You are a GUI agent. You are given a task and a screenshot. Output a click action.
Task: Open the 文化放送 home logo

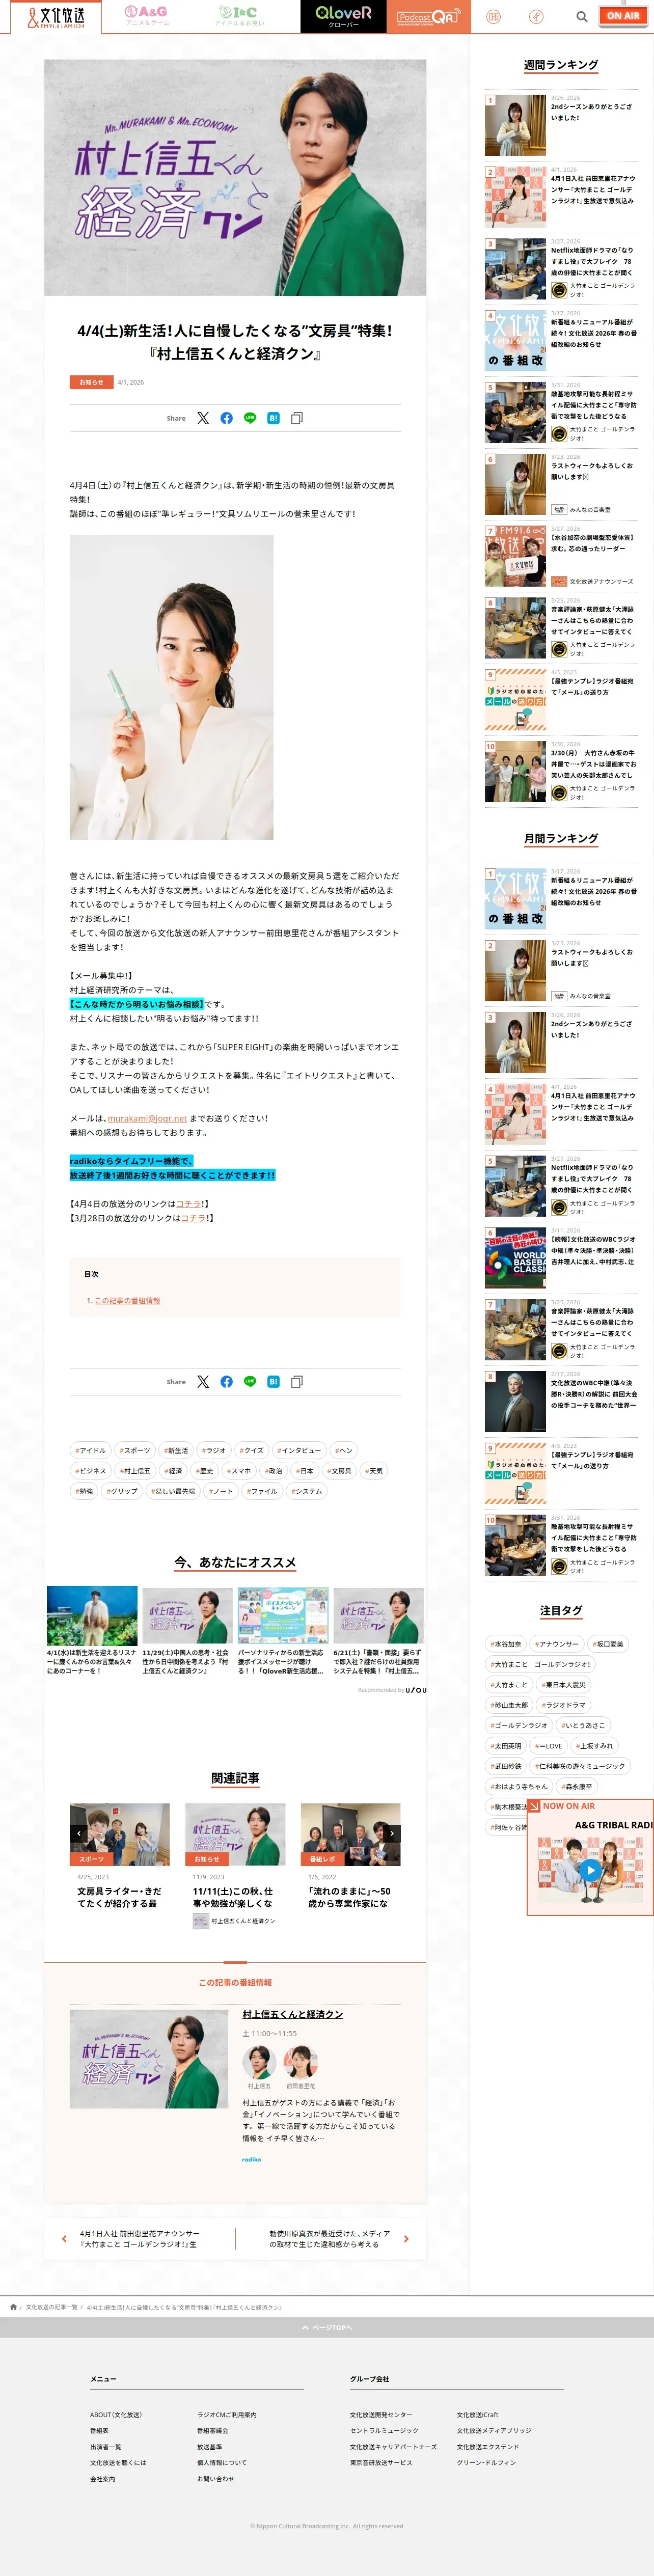point(56,16)
